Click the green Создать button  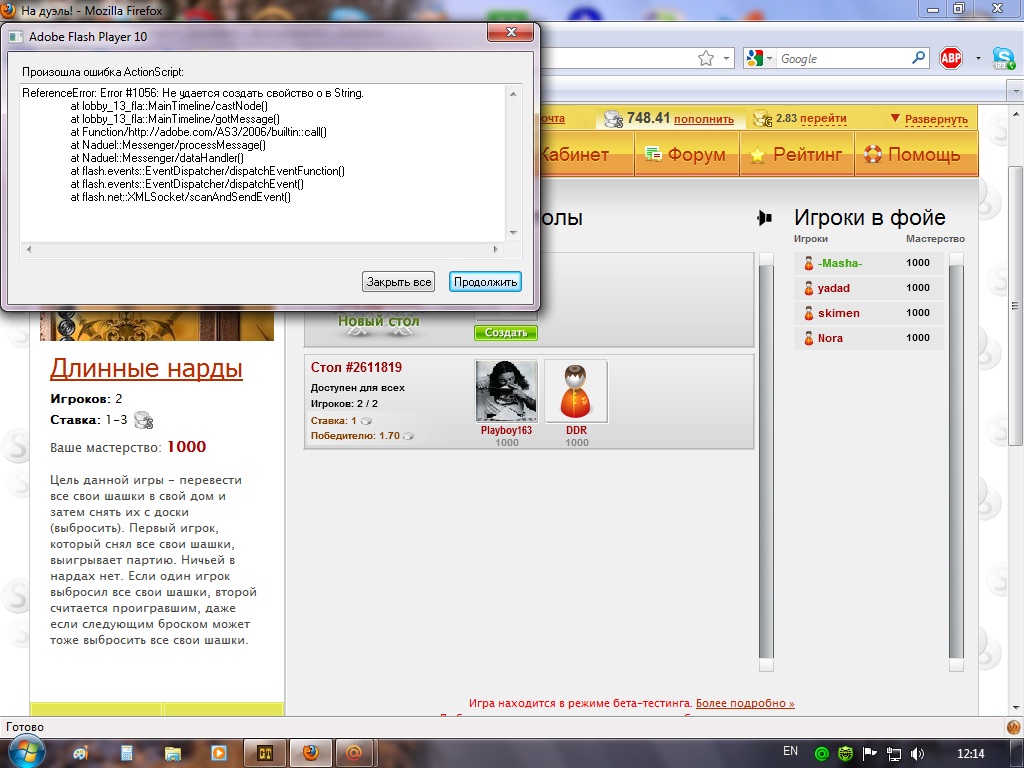[505, 333]
